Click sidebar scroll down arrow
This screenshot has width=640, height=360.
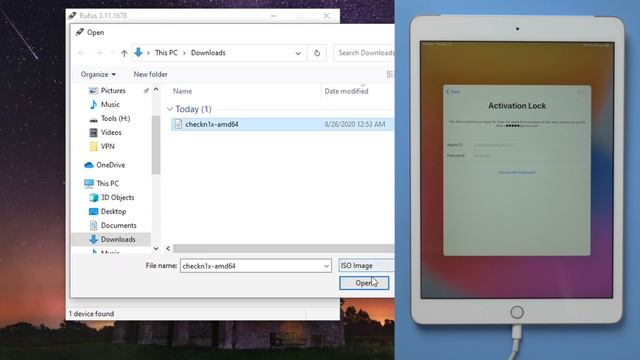pos(156,248)
